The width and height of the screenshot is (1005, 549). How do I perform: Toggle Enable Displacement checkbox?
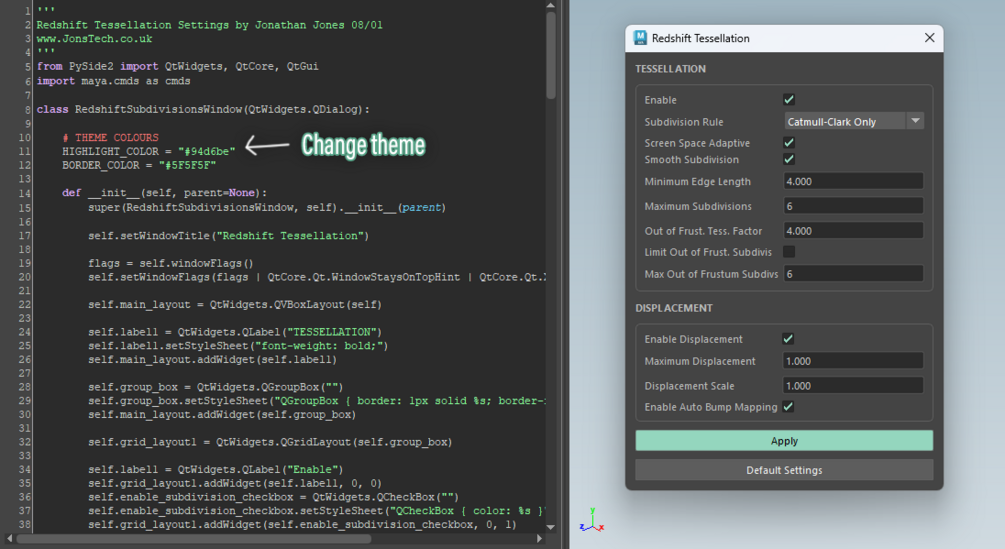click(x=788, y=338)
